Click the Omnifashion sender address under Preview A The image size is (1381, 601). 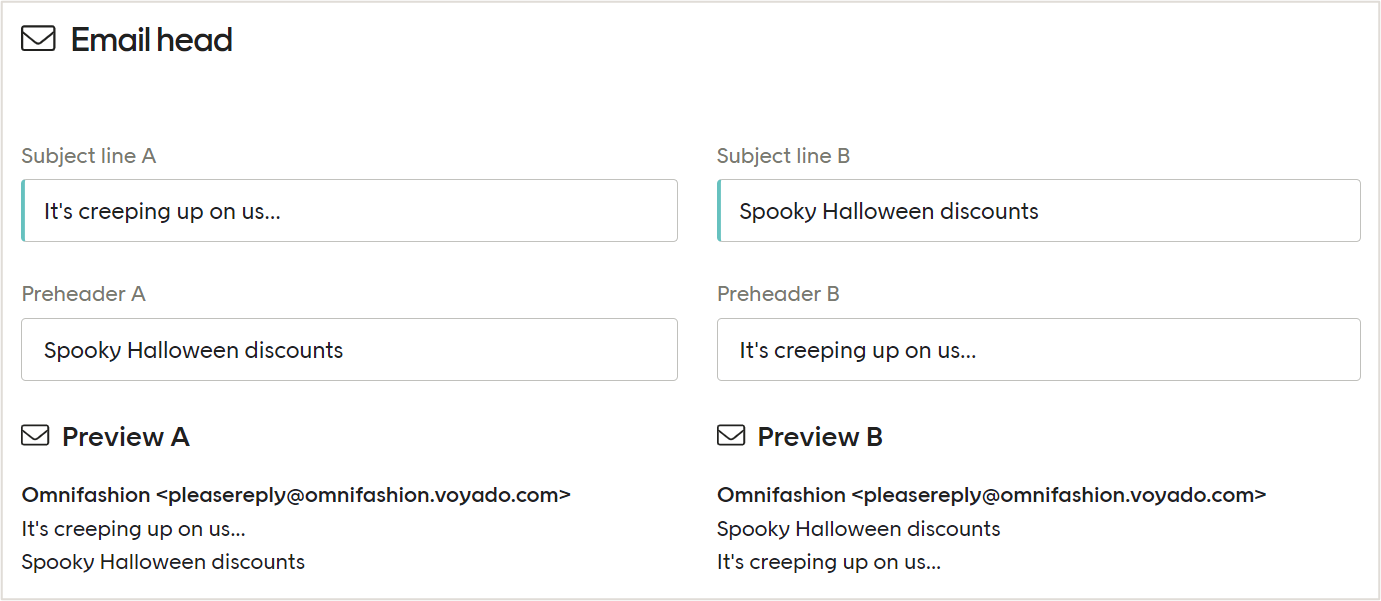[x=298, y=494]
